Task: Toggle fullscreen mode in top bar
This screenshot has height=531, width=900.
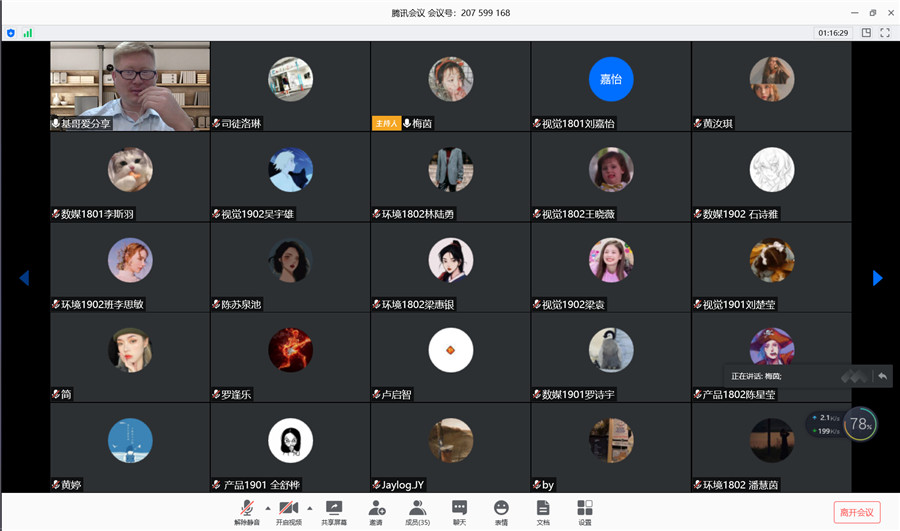Action: (884, 33)
